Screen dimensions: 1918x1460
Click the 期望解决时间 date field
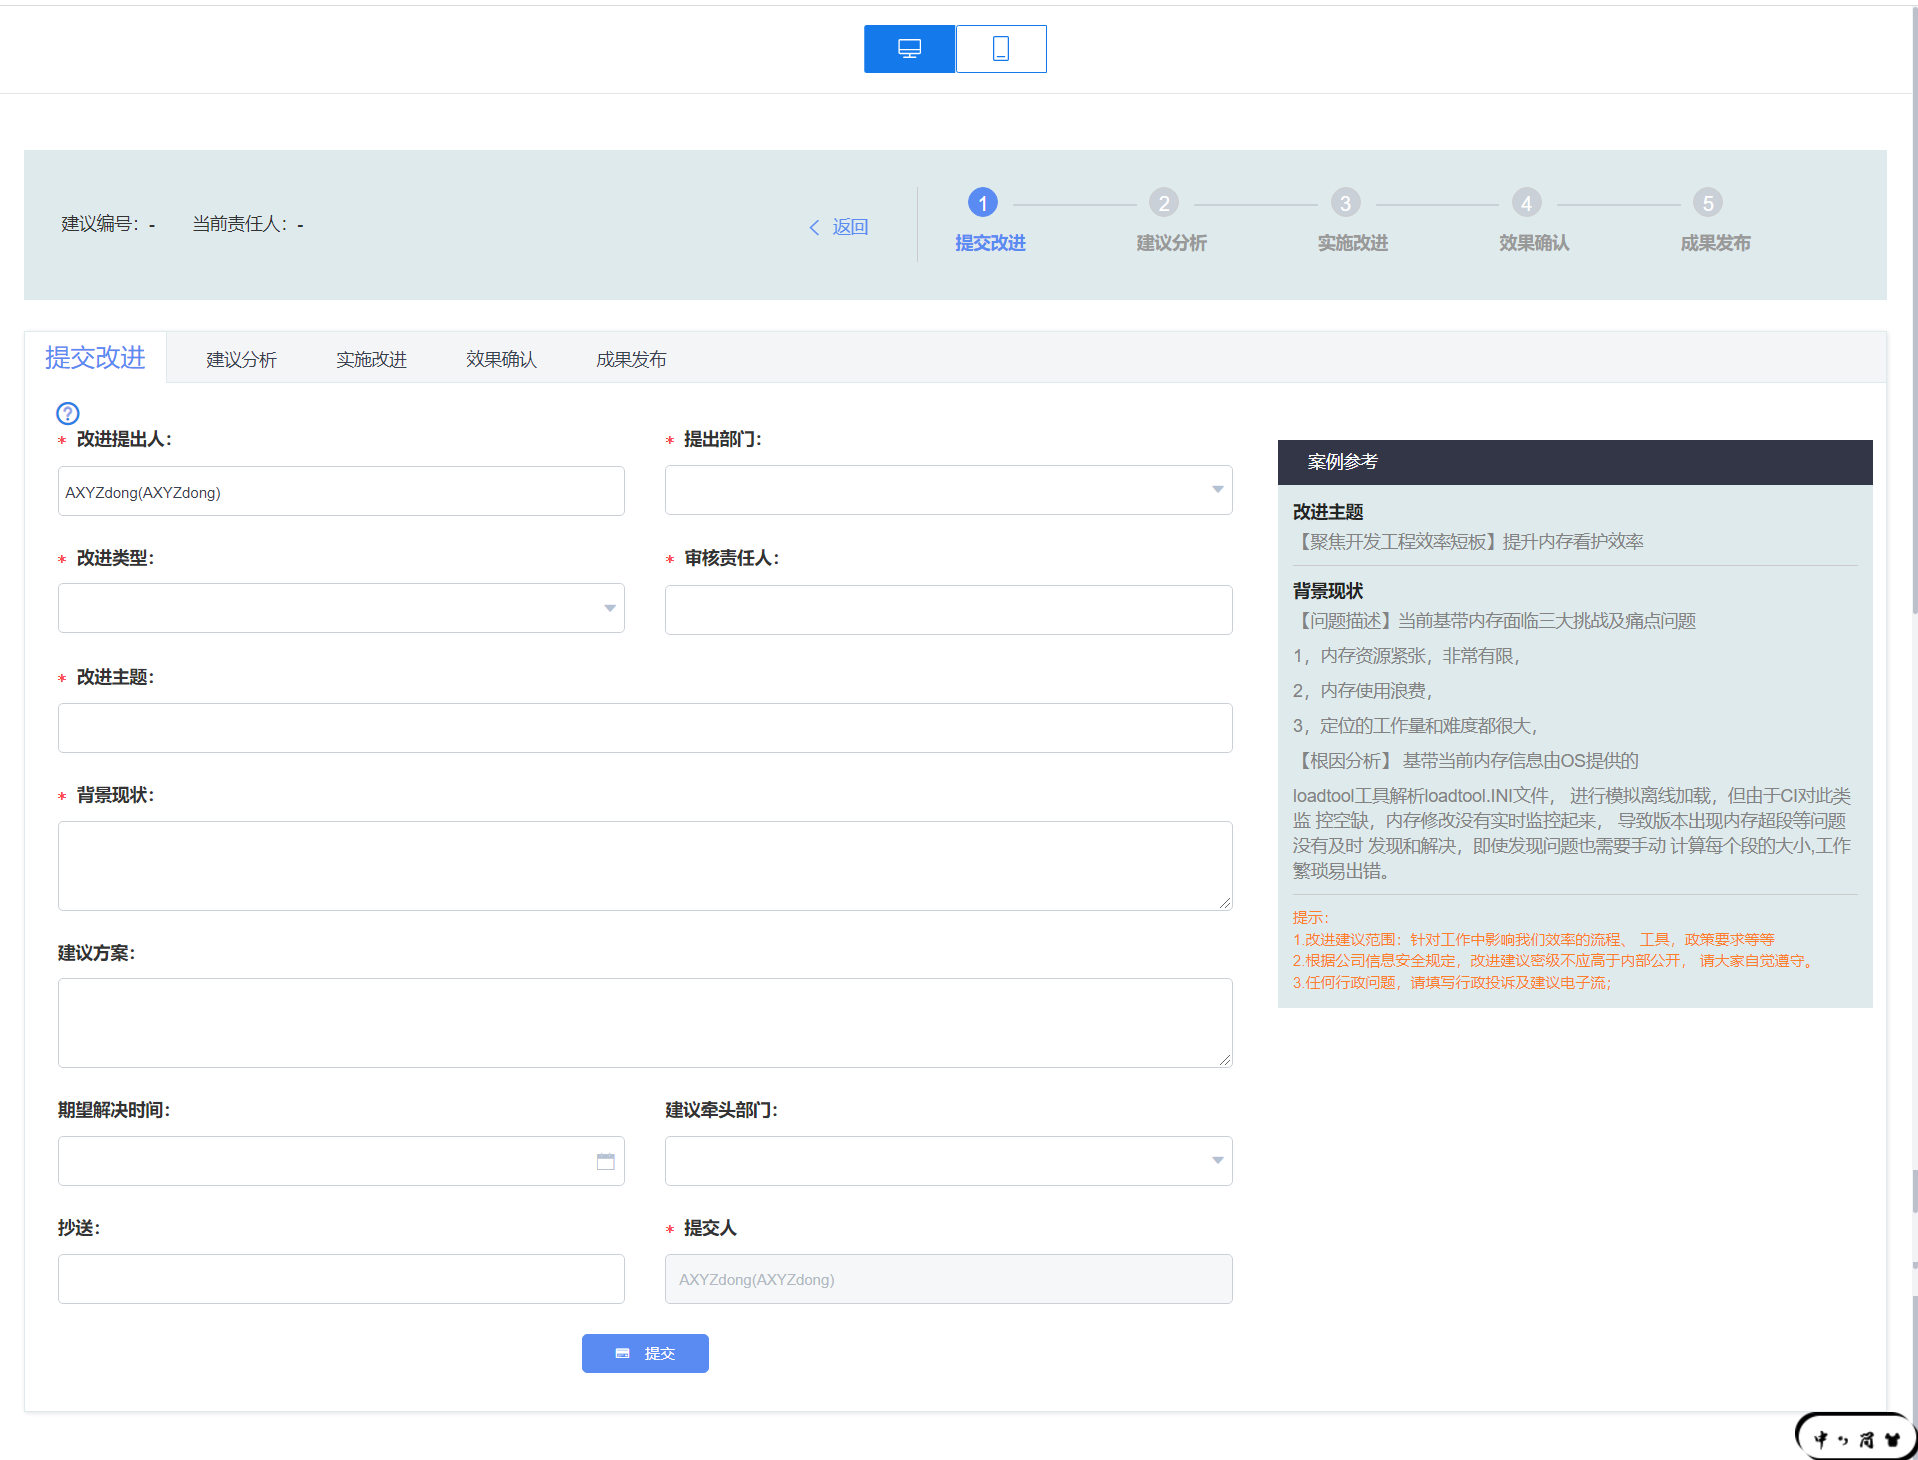coord(341,1161)
